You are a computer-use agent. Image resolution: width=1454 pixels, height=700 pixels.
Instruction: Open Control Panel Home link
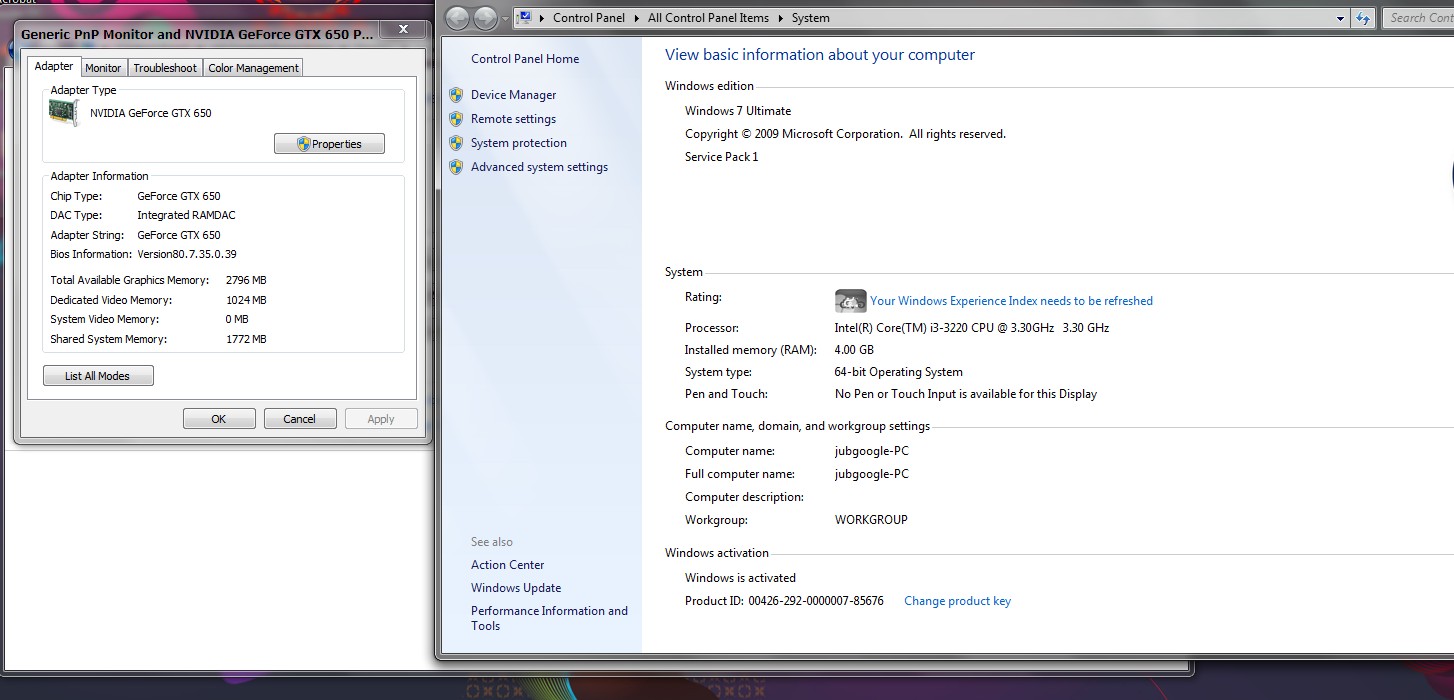coord(525,59)
